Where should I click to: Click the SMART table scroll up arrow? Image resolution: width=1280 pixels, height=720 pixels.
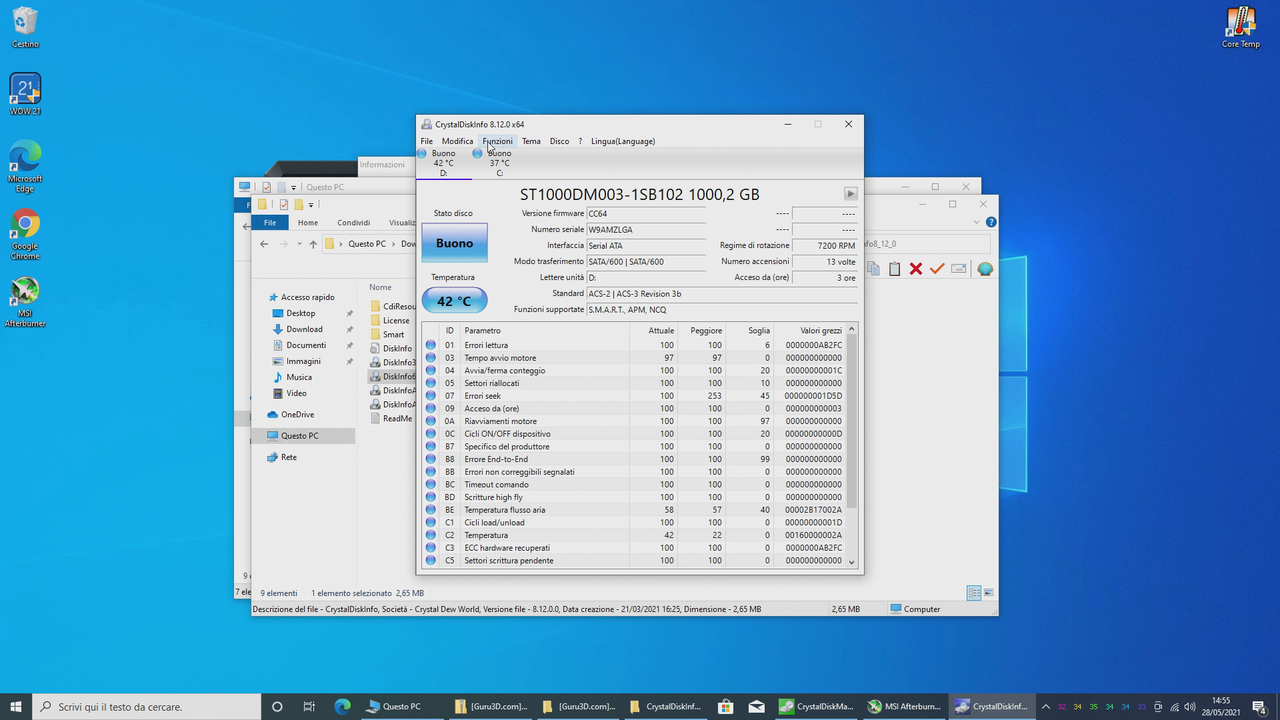(x=852, y=329)
